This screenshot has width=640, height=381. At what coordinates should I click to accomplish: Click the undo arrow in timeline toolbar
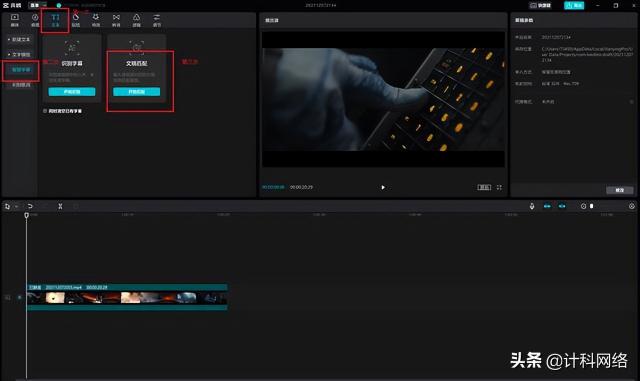tap(30, 206)
